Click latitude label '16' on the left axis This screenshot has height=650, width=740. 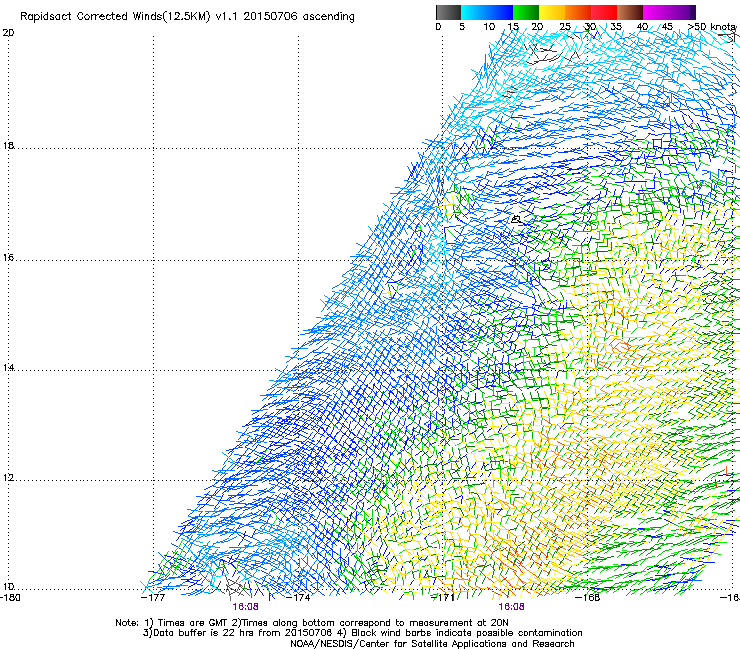point(8,257)
